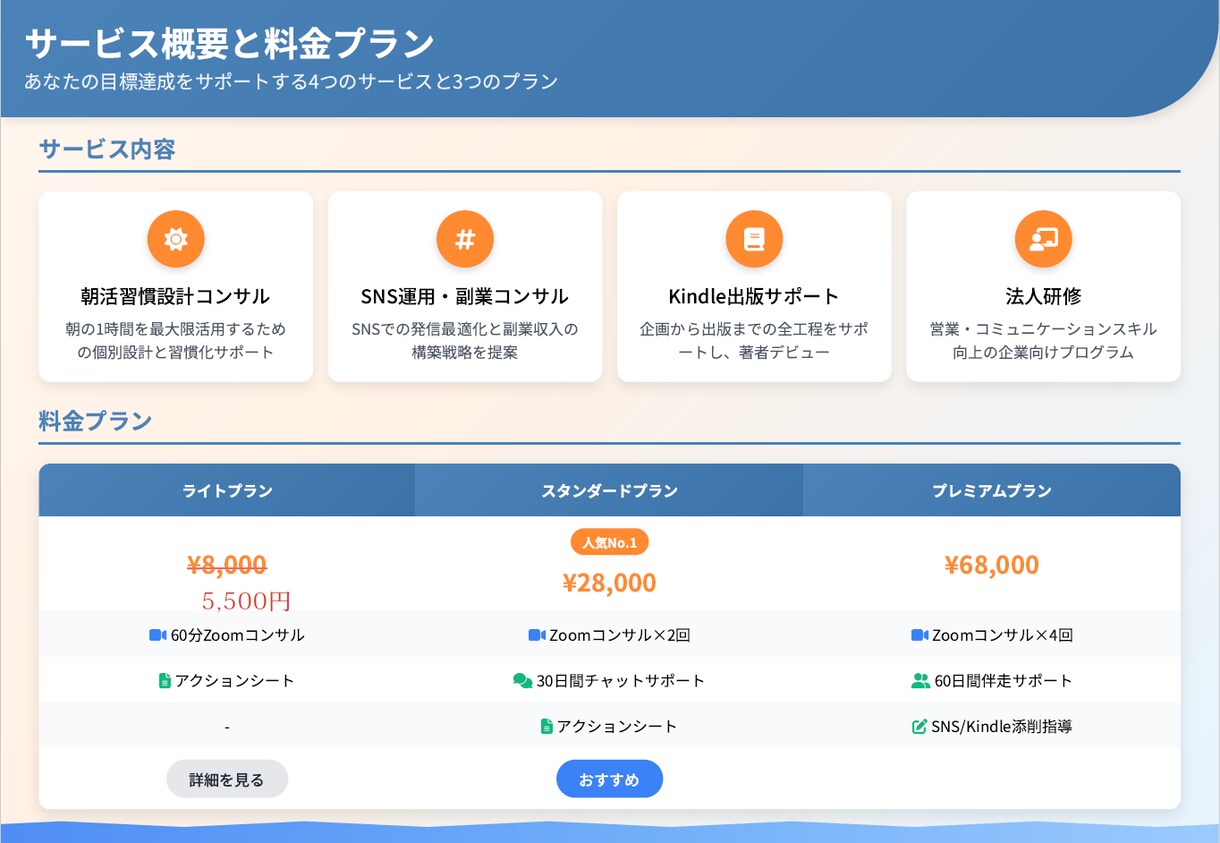Click document icon in ライトプラン アクションシート row
1220x843 pixels.
click(x=165, y=681)
